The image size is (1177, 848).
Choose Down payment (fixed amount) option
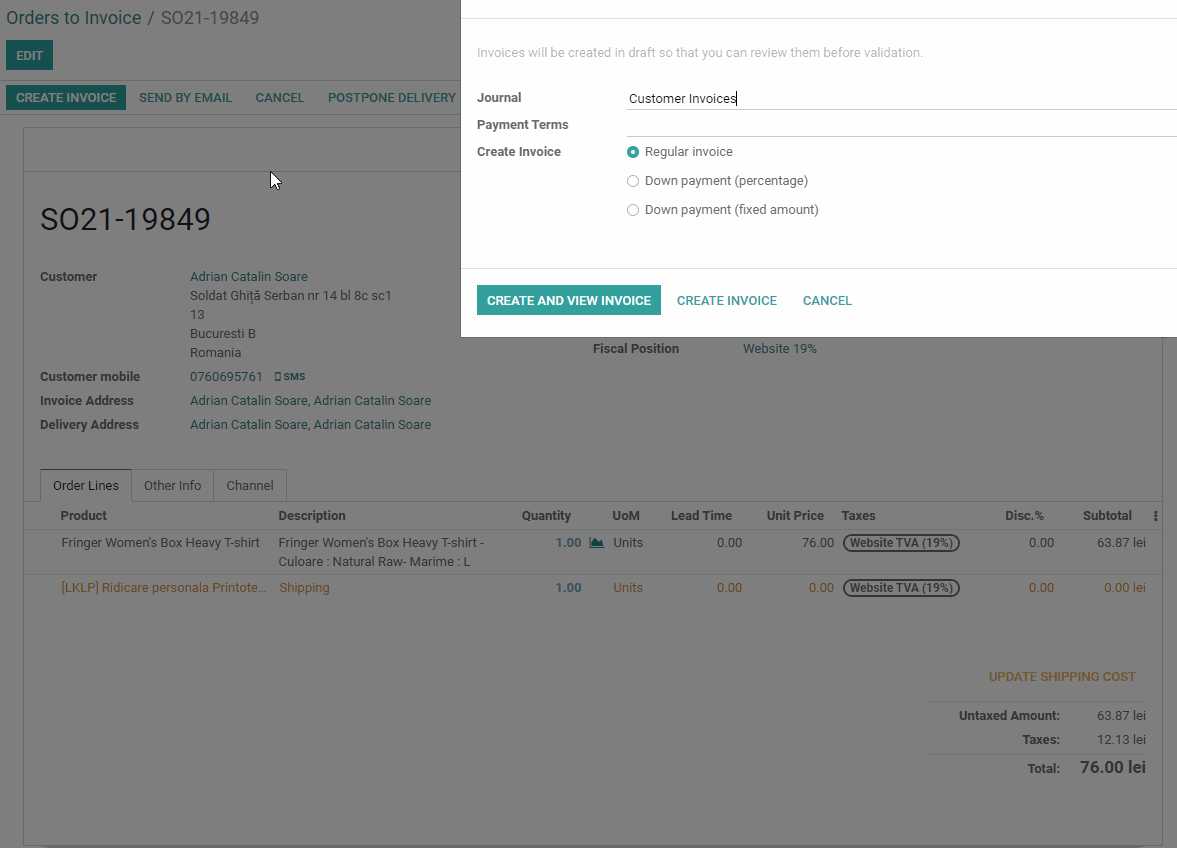coord(633,210)
